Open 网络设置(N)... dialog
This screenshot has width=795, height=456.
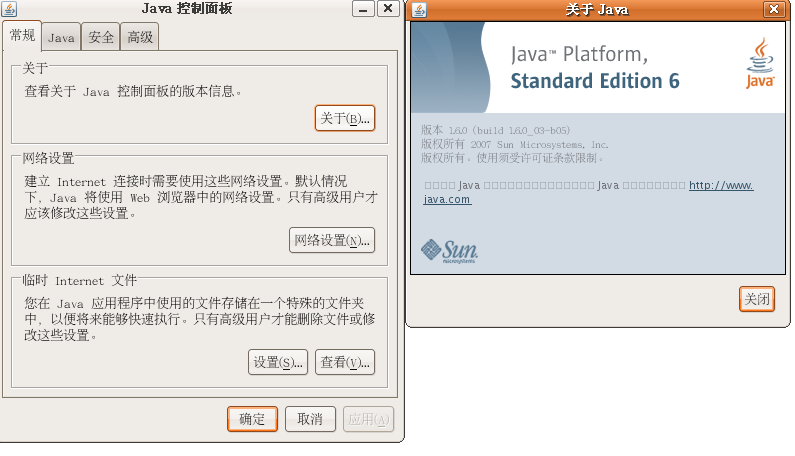pyautogui.click(x=332, y=240)
